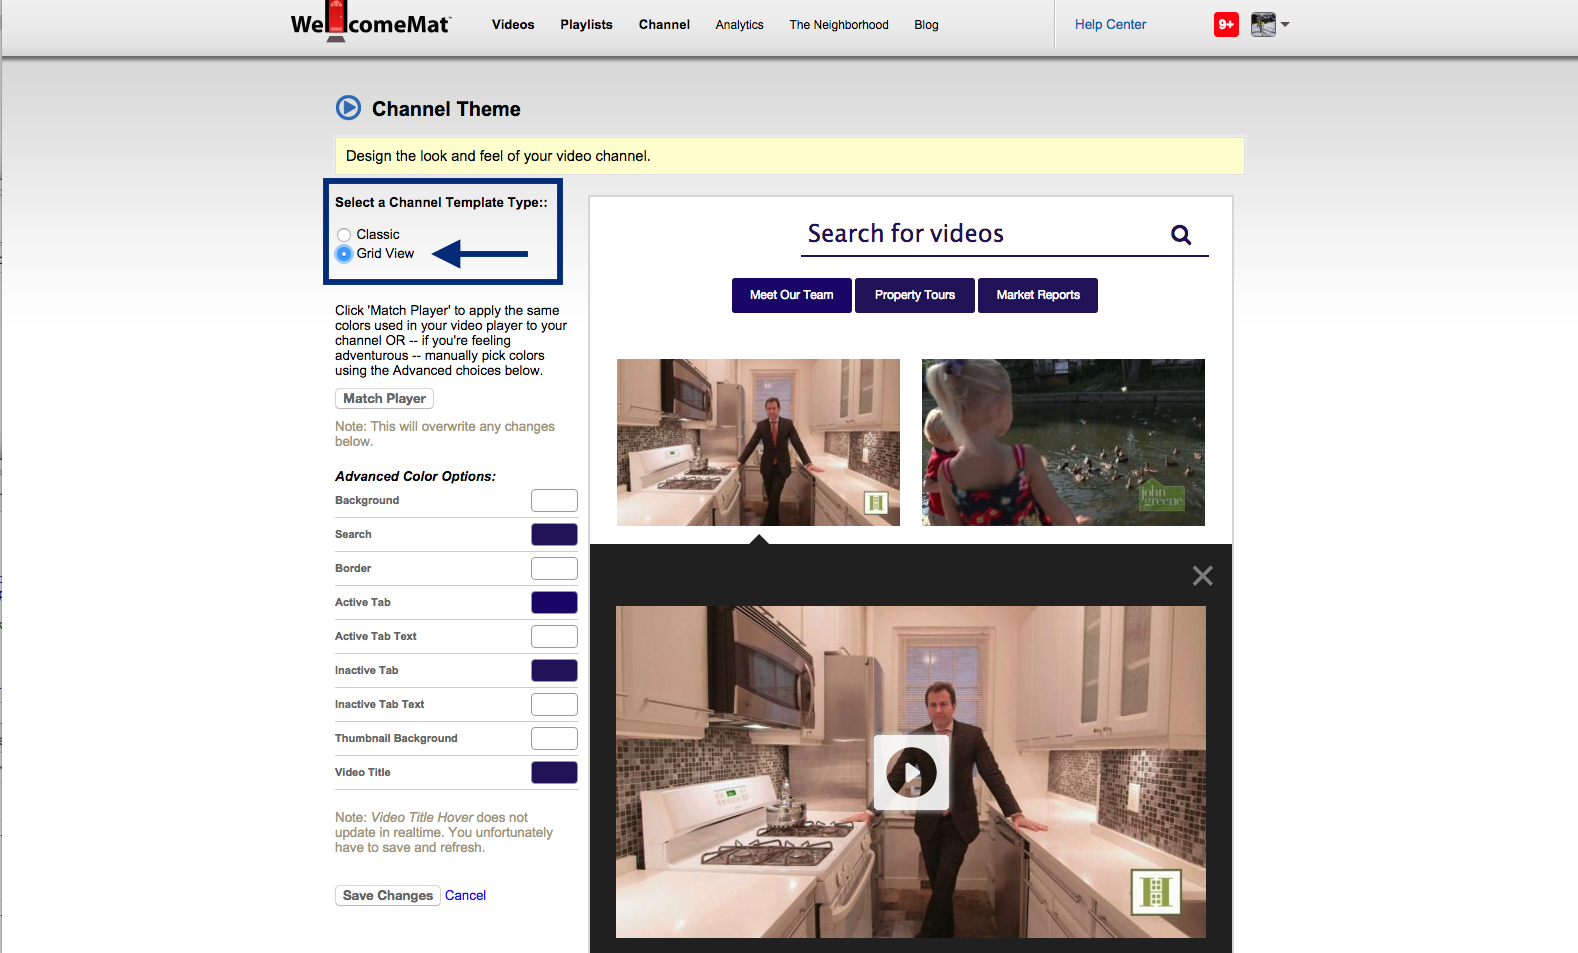The height and width of the screenshot is (953, 1578).
Task: Go to the Playlists menu
Action: point(586,25)
